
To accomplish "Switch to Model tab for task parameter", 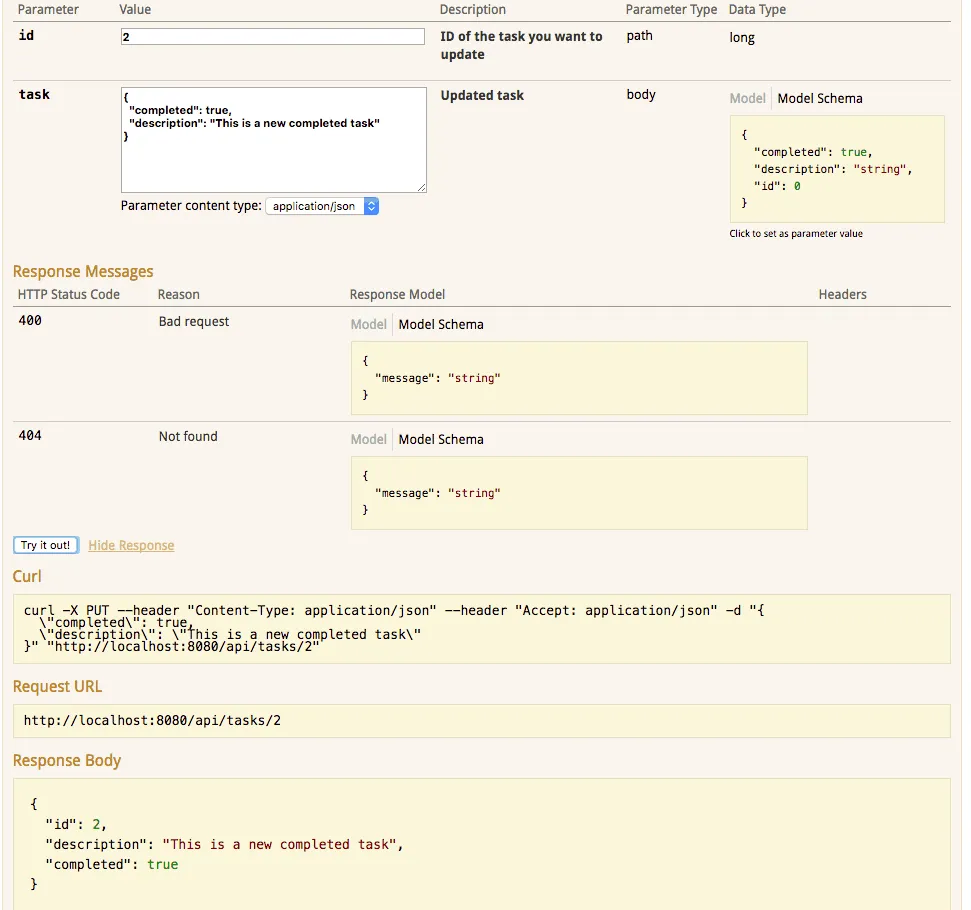I will tap(747, 98).
